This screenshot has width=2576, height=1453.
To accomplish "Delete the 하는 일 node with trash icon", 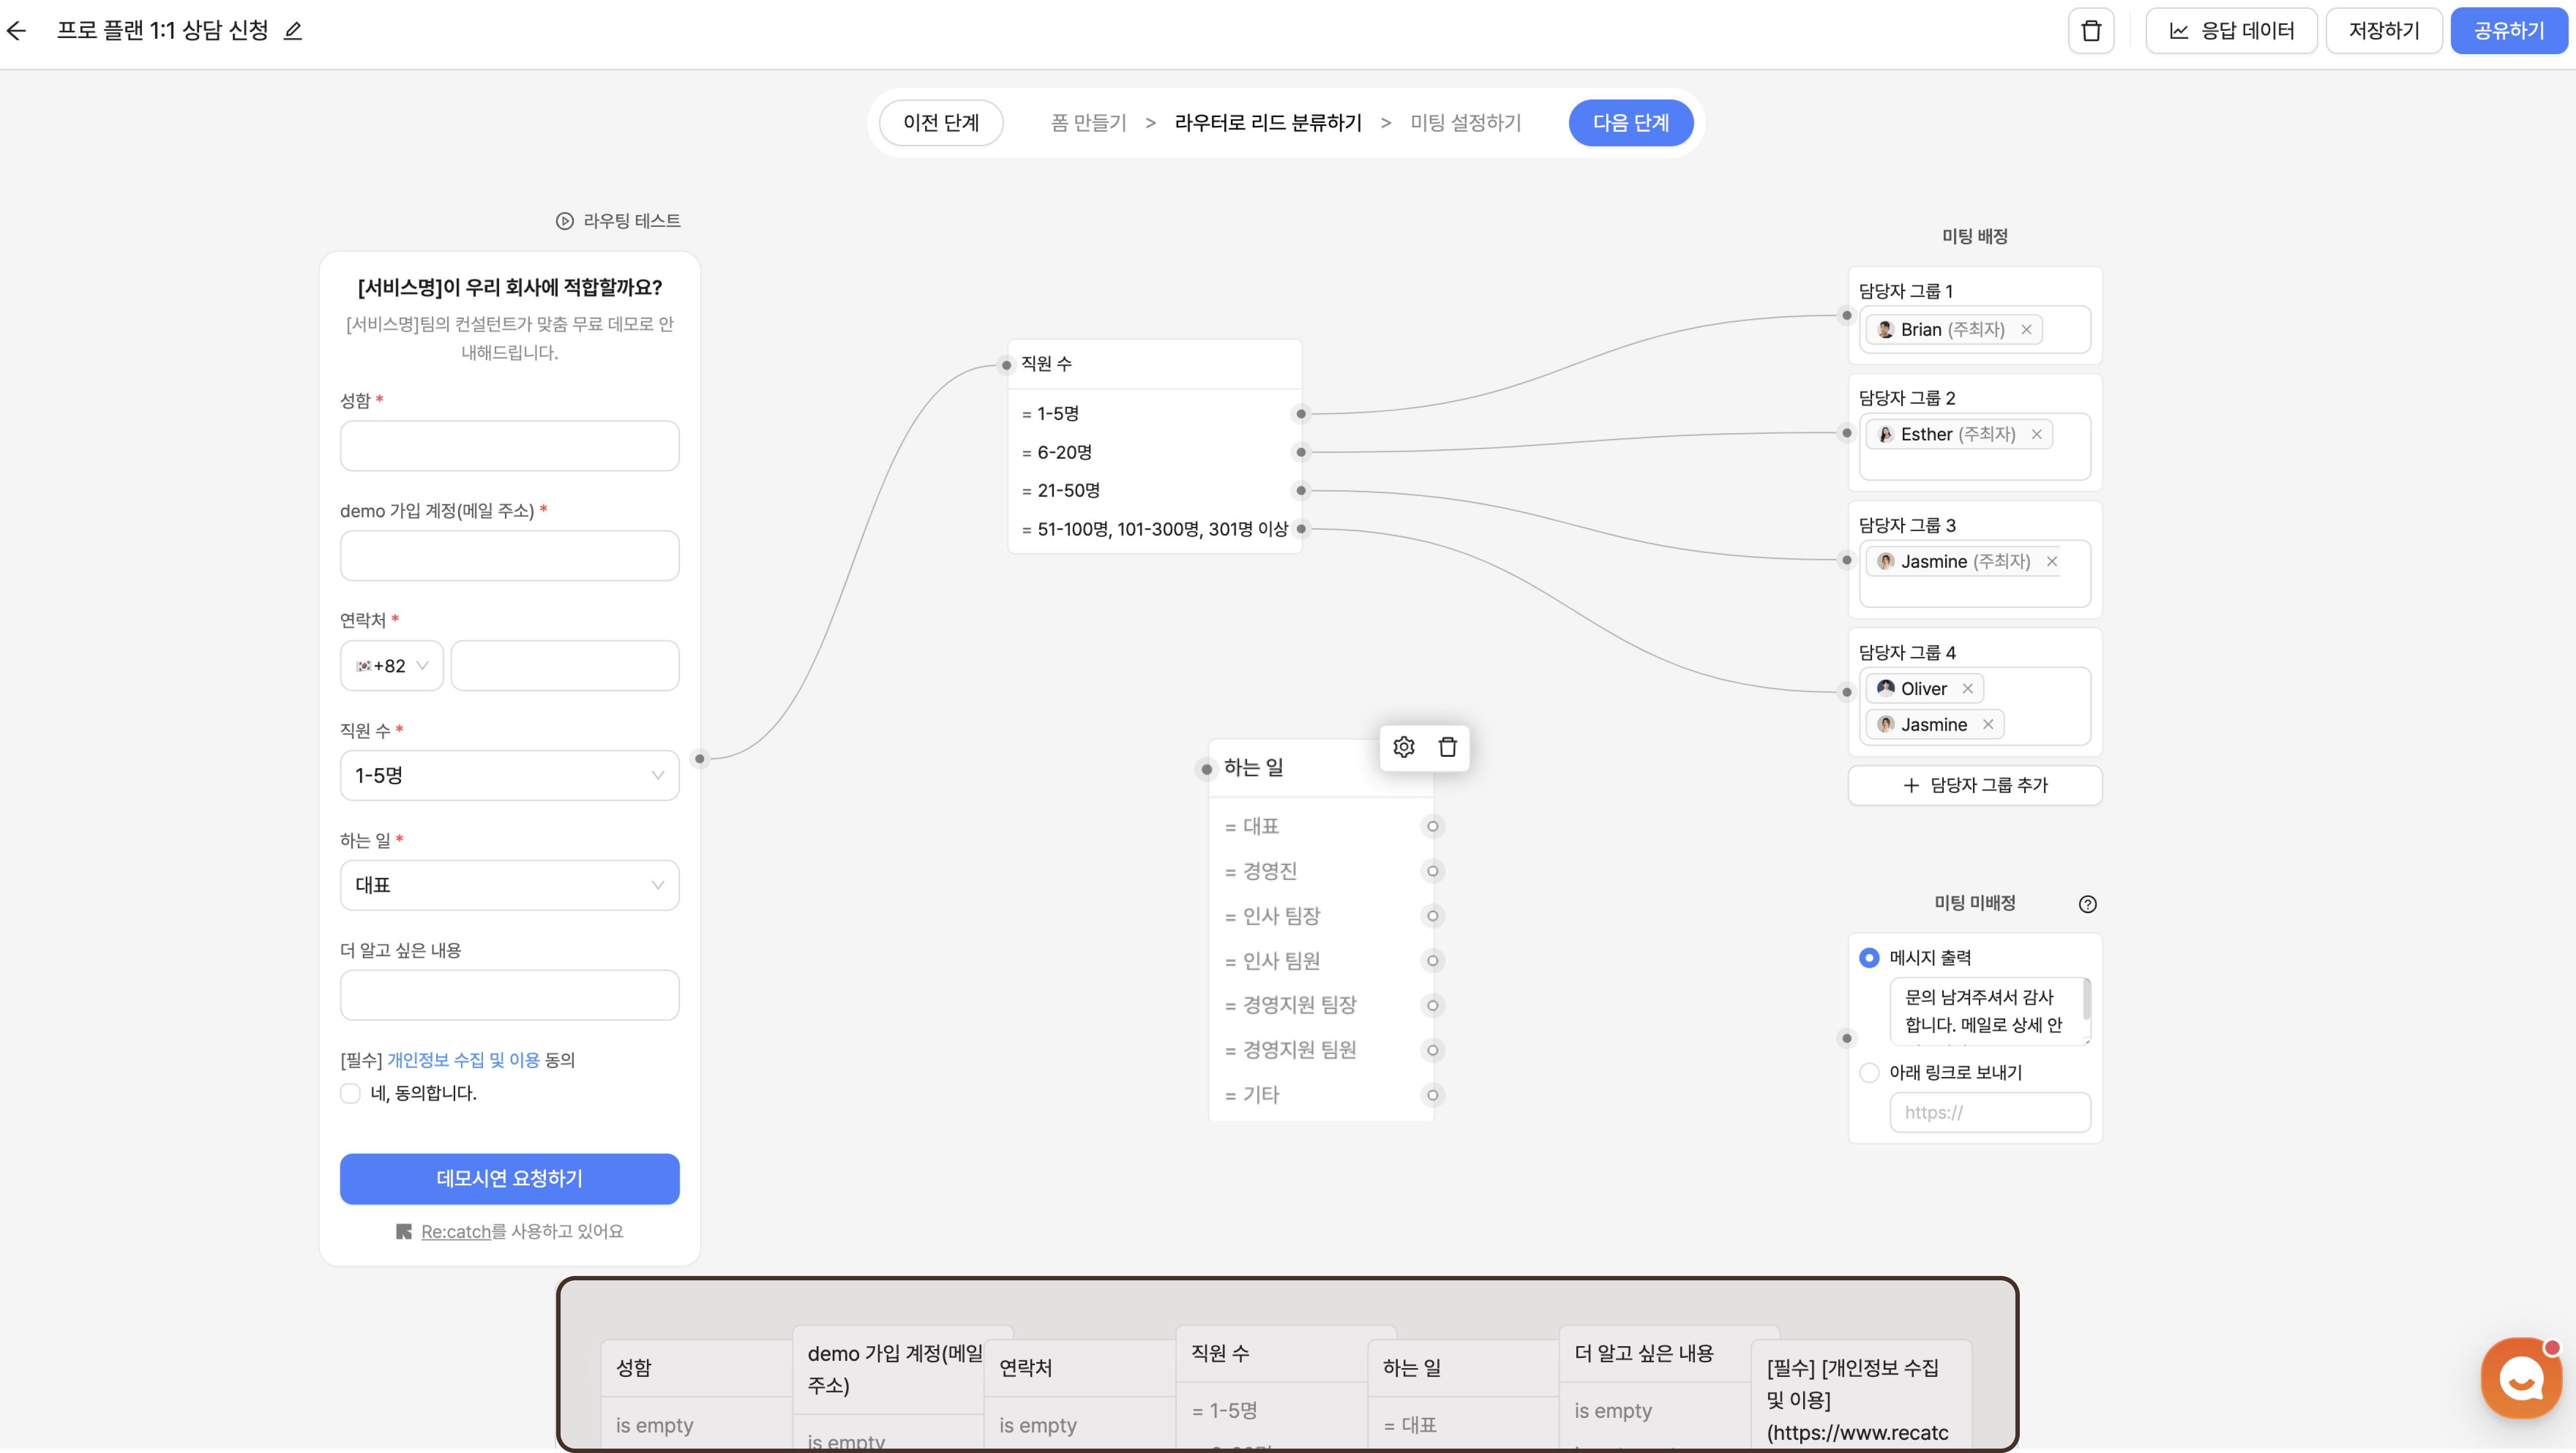I will click(x=1447, y=747).
